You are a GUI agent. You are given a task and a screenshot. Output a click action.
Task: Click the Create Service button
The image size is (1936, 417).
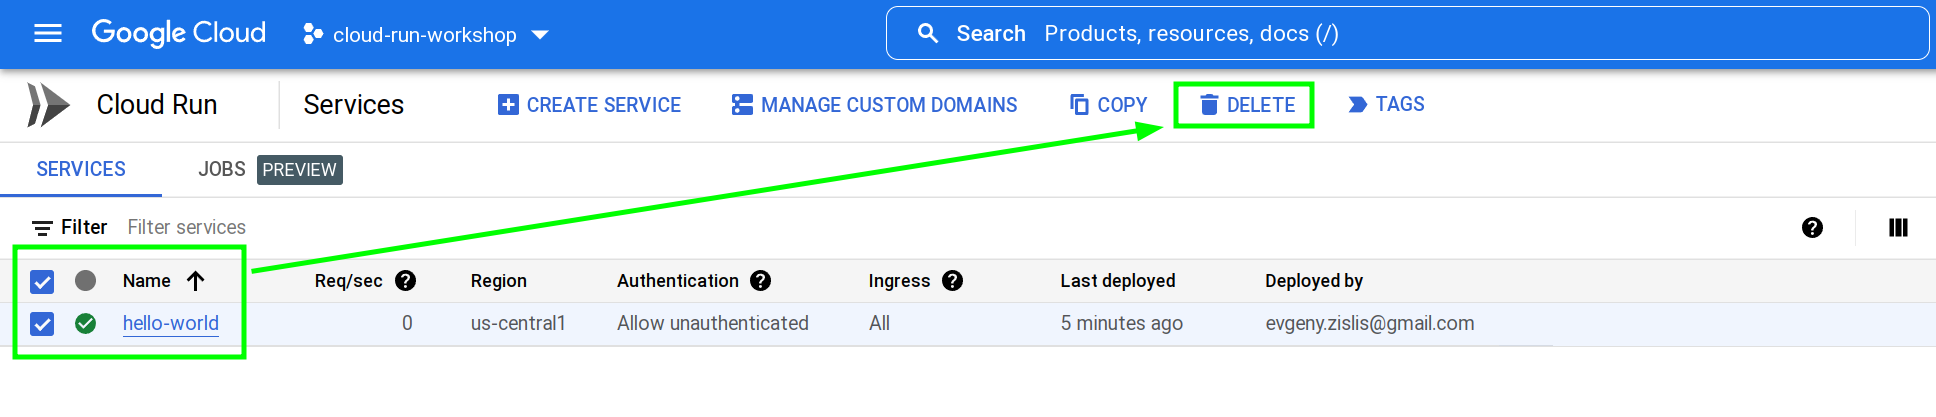click(x=590, y=105)
